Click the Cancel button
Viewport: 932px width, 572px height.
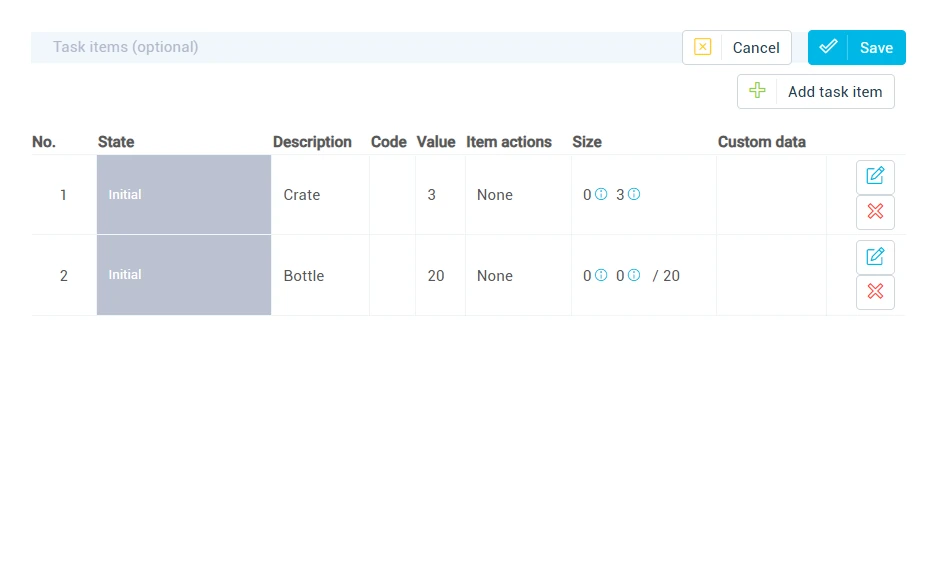click(736, 48)
